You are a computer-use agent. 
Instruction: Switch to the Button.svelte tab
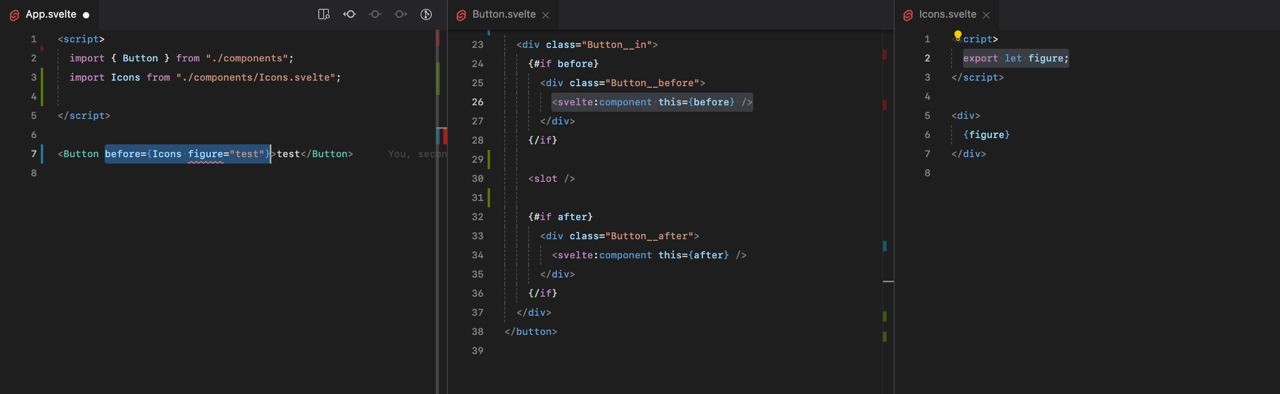coord(504,15)
